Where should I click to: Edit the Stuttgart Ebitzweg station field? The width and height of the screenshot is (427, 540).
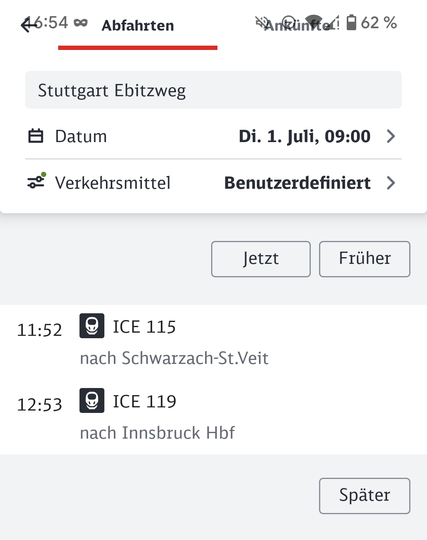tap(214, 90)
